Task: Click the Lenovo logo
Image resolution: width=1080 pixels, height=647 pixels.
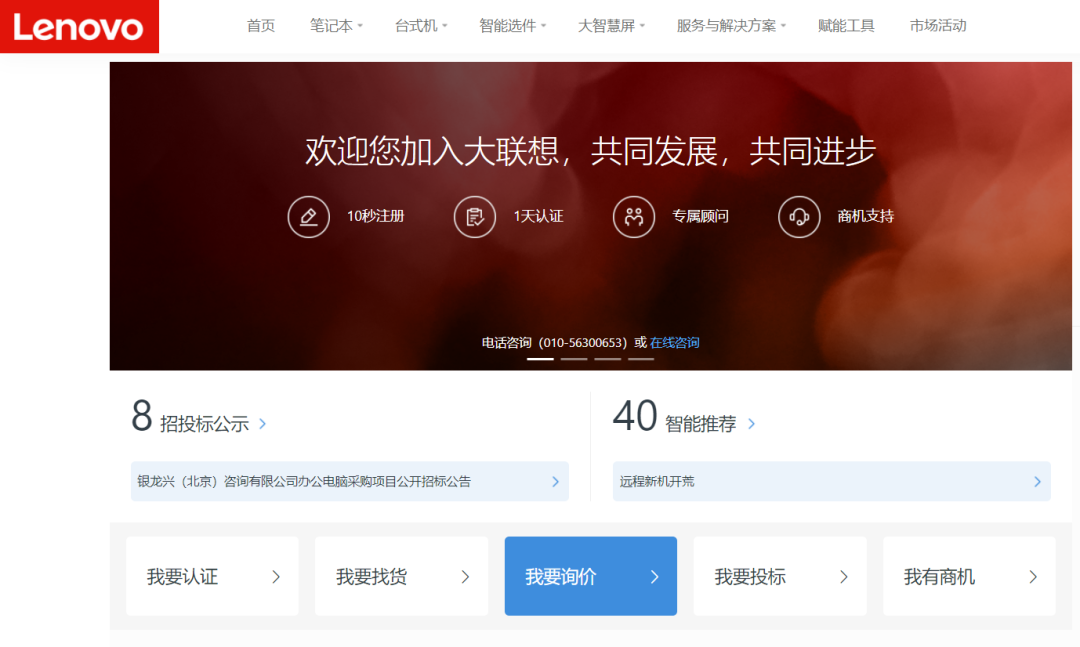Action: click(79, 26)
